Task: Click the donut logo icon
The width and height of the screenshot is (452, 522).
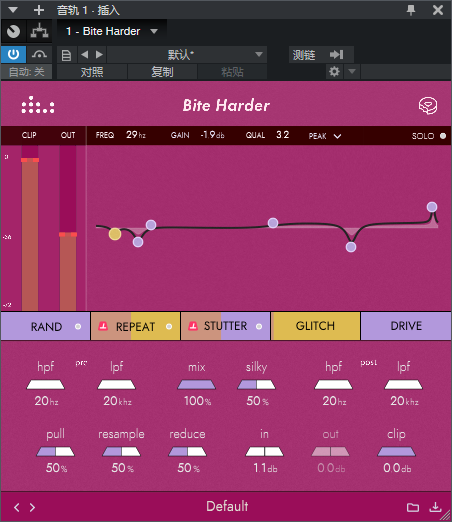Action: [428, 106]
